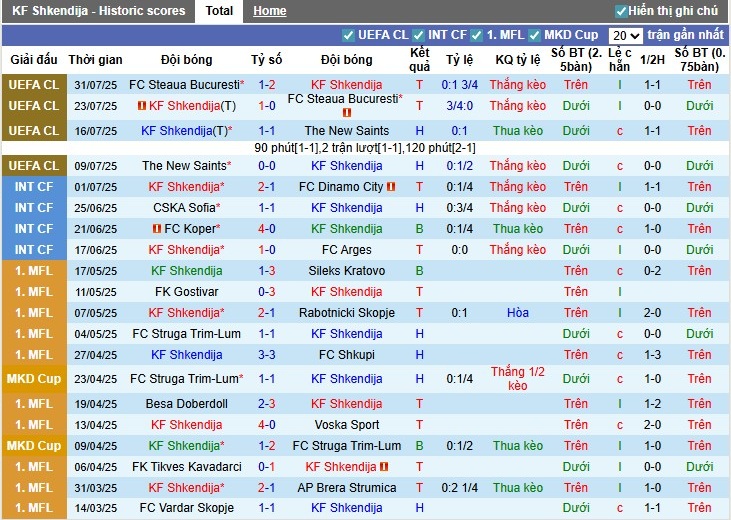Image resolution: width=731 pixels, height=520 pixels.
Task: Click the Thắng 1/2 kèo result
Action: pos(517,379)
